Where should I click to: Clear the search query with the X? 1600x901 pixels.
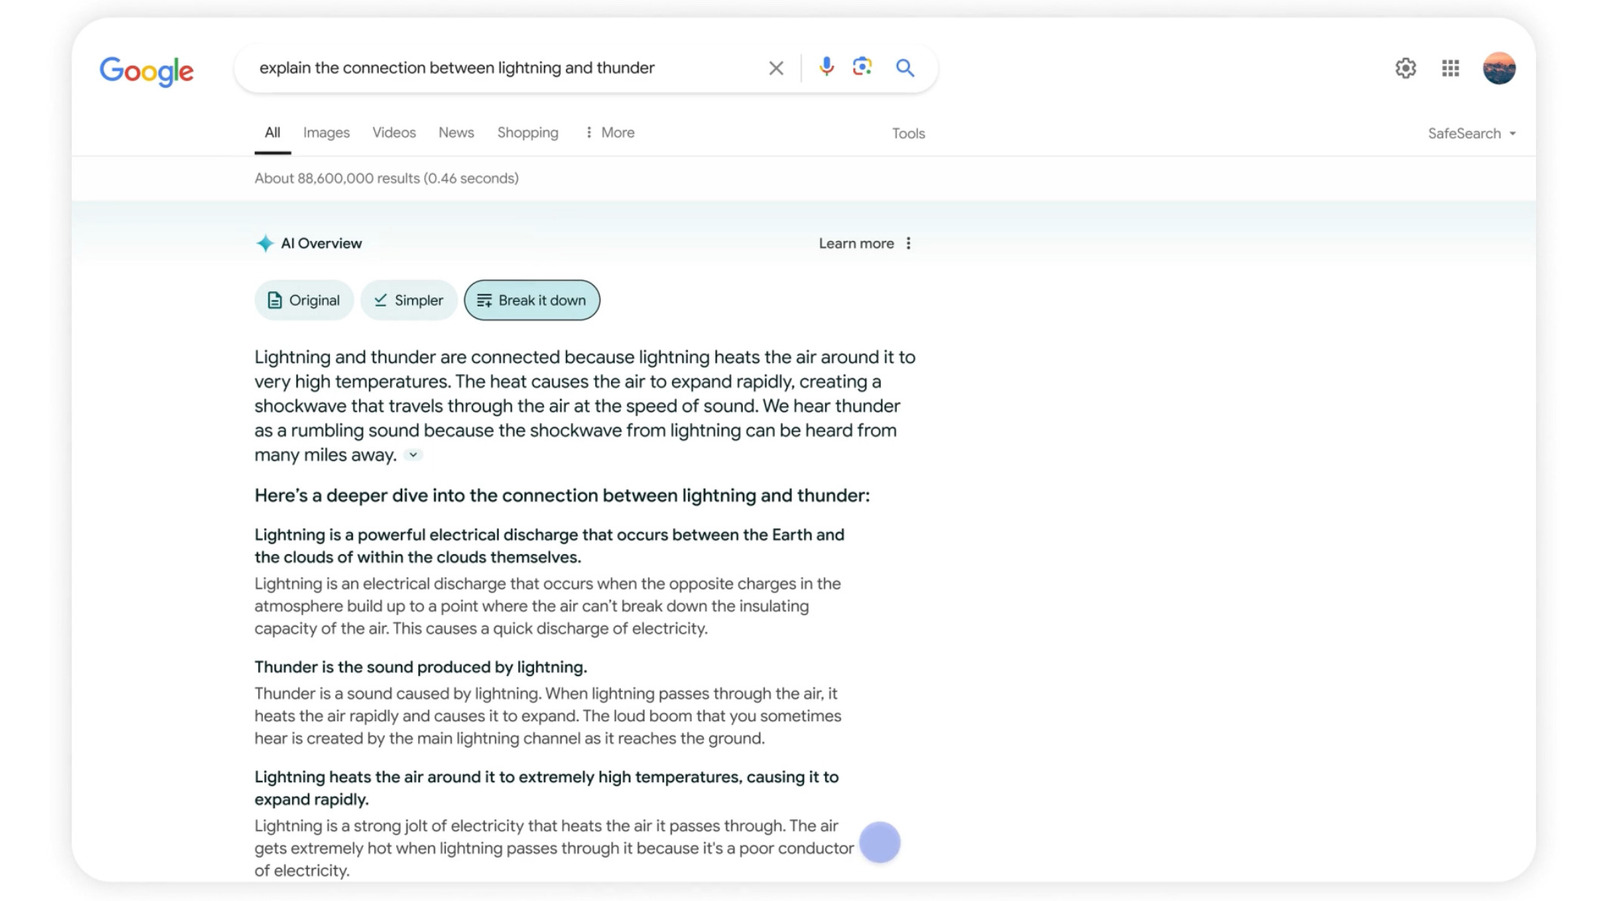(x=776, y=67)
